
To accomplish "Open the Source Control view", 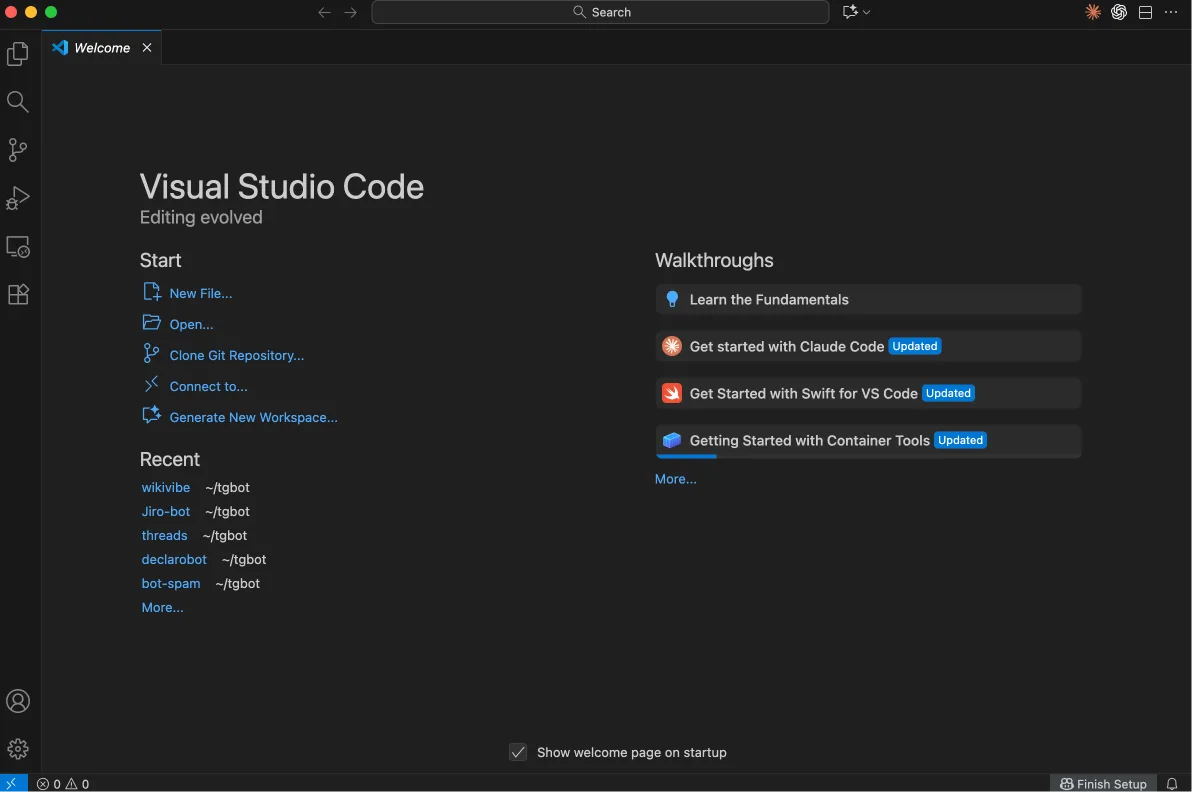I will point(18,150).
